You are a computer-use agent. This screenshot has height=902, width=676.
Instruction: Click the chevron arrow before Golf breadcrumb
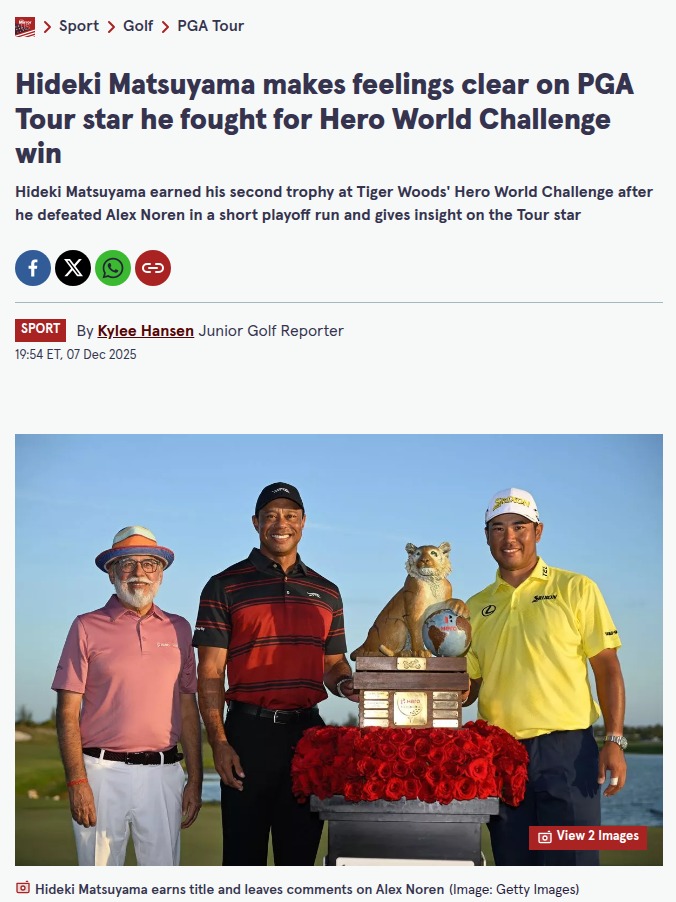[111, 26]
